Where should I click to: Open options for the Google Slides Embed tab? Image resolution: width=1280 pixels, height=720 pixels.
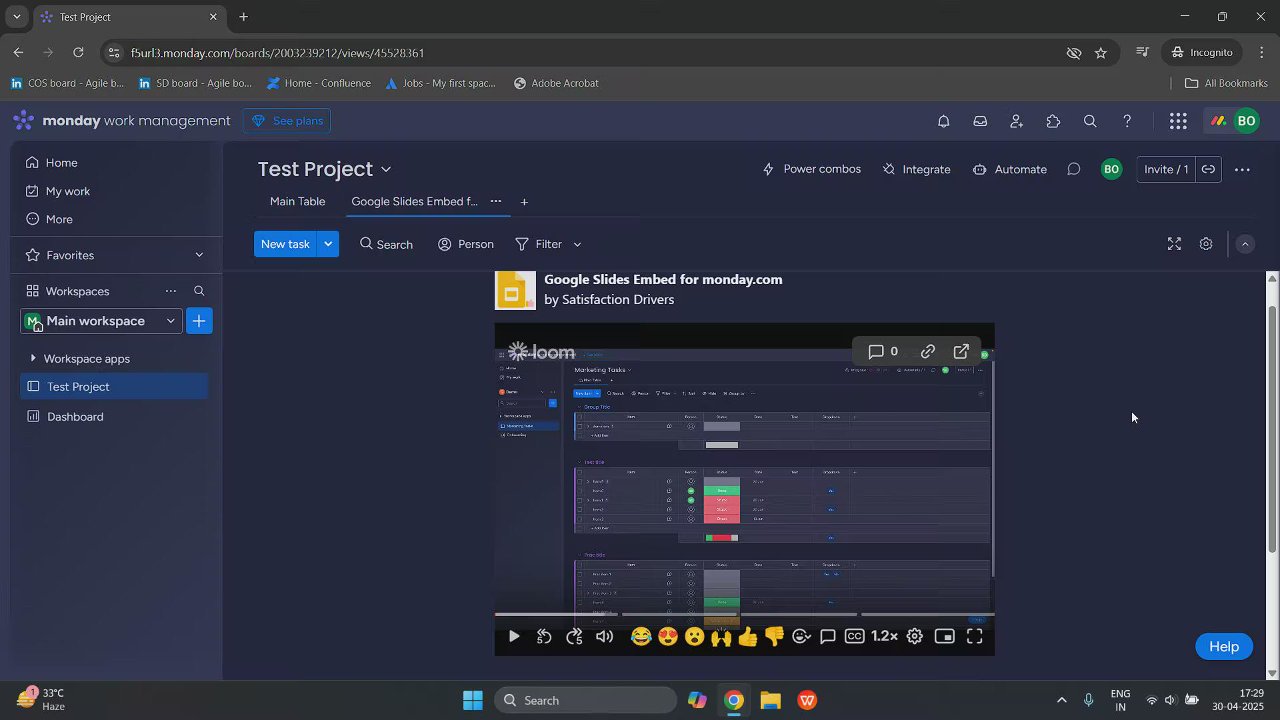tap(496, 201)
